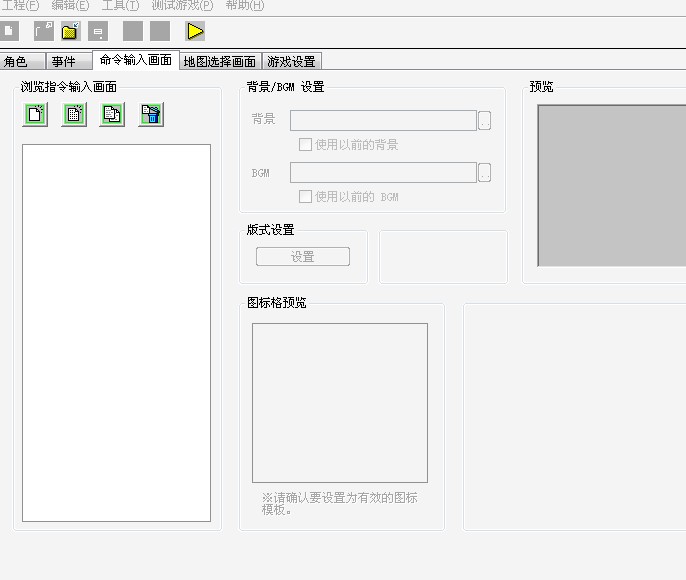Run test play with the yellow triangle

pyautogui.click(x=195, y=31)
